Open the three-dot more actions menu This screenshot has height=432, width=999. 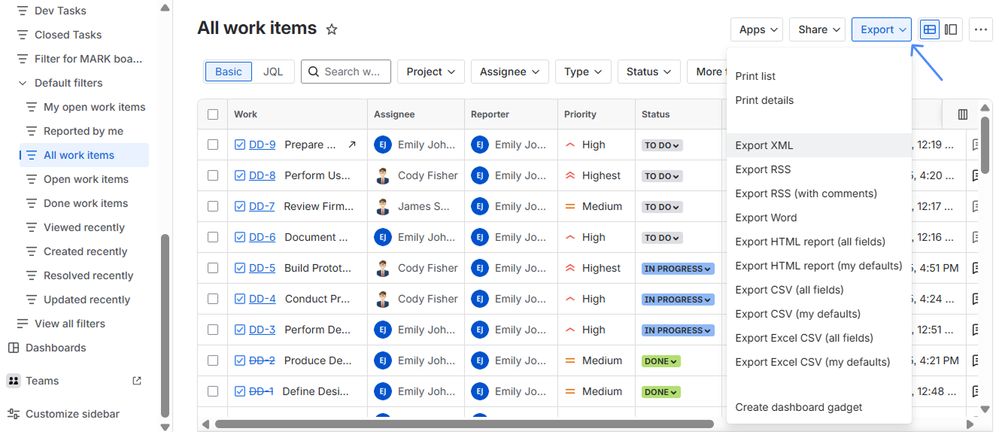pyautogui.click(x=979, y=29)
